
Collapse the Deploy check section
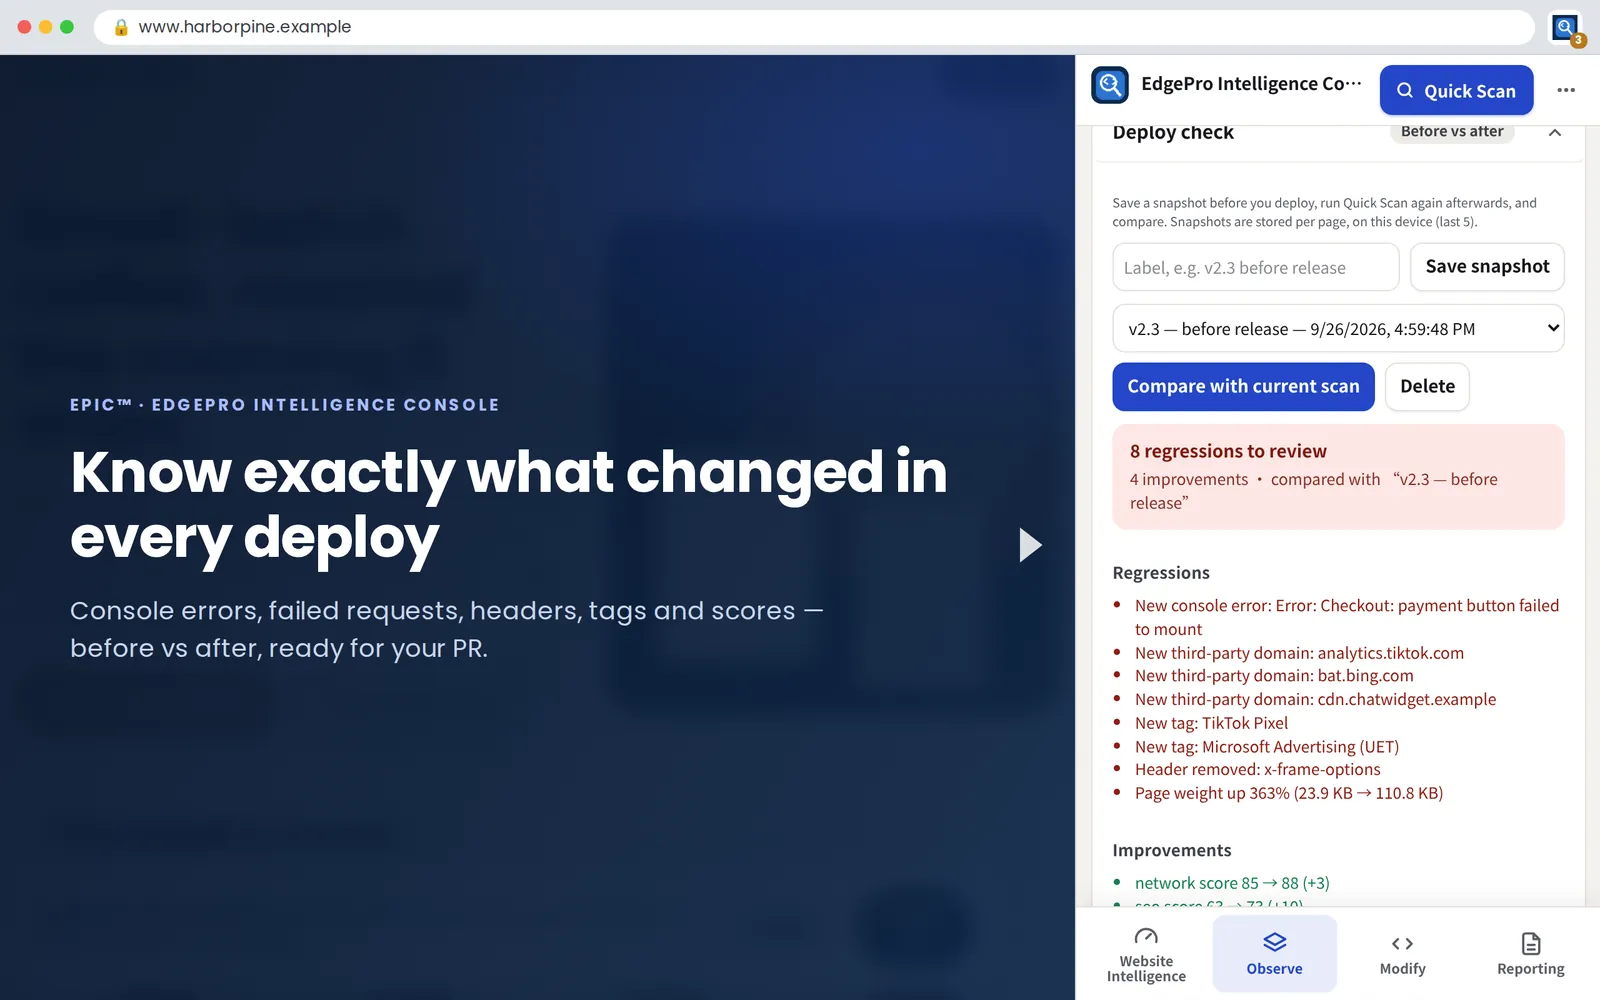click(x=1555, y=132)
